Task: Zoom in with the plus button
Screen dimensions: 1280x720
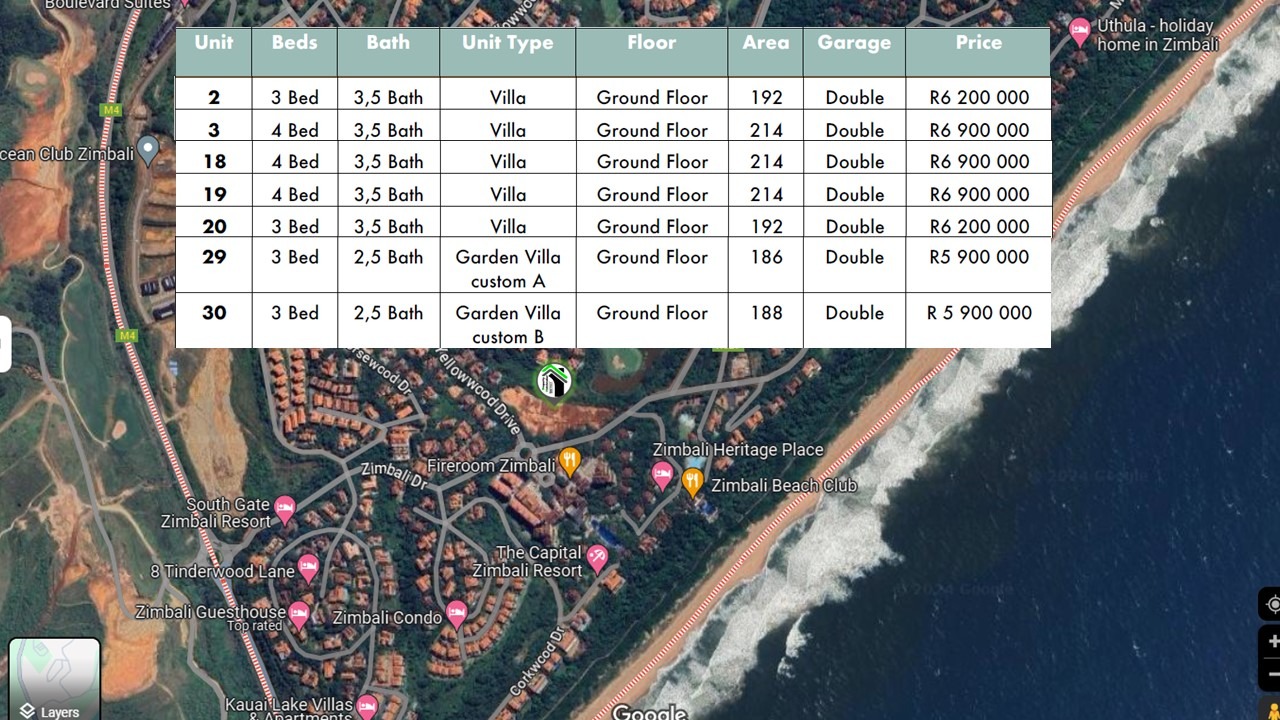Action: (x=1272, y=641)
